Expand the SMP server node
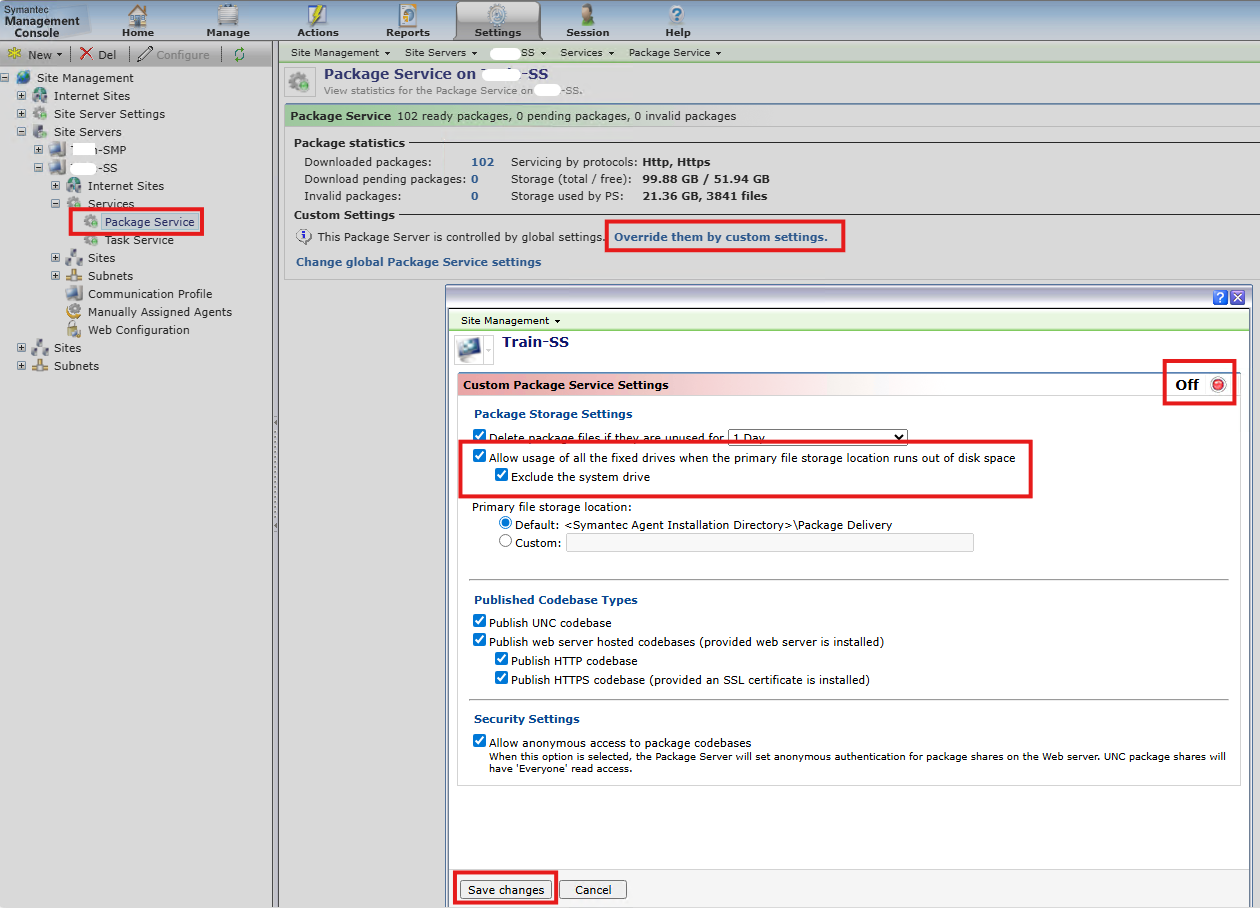Screen dimensions: 1260x908 (x=39, y=150)
